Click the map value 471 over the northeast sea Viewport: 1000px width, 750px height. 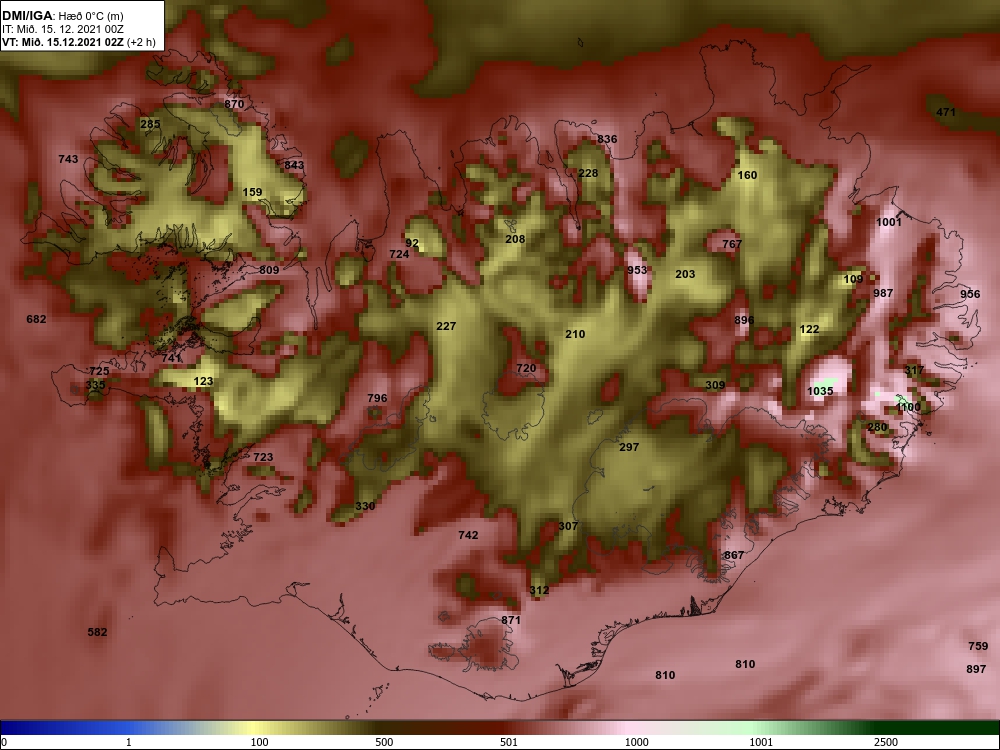pyautogui.click(x=946, y=112)
